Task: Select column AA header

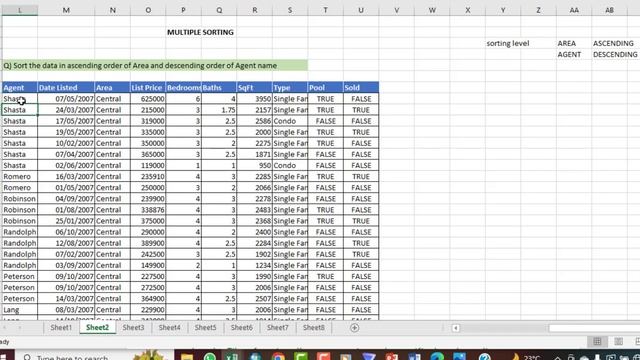Action: [x=574, y=10]
